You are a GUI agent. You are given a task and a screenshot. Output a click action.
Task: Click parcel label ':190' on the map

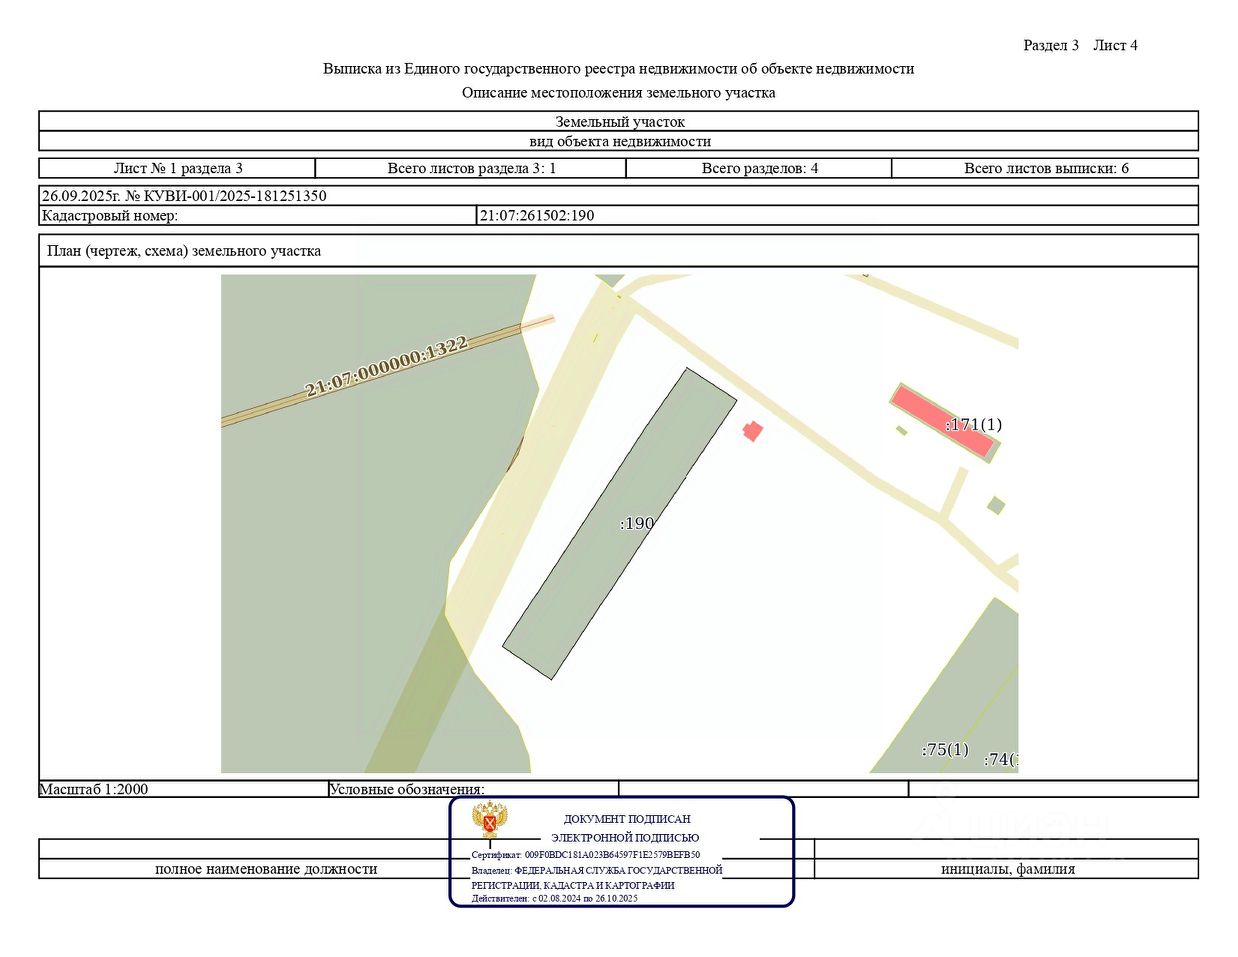637,523
